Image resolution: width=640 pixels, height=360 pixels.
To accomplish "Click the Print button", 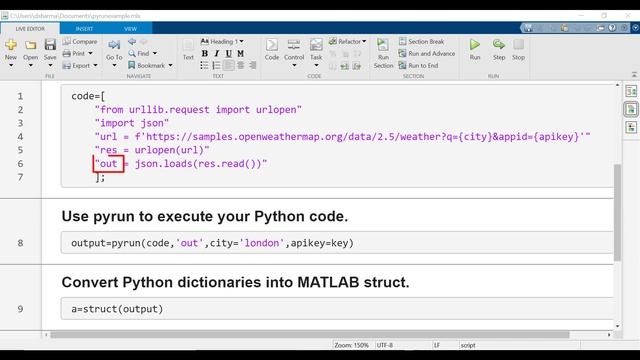I will point(74,53).
